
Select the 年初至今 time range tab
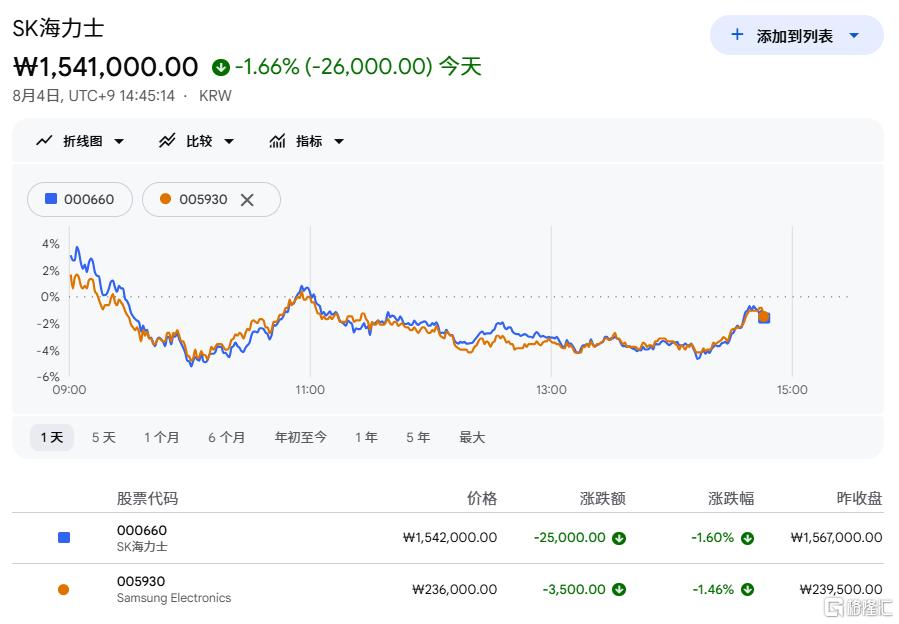pyautogui.click(x=300, y=438)
